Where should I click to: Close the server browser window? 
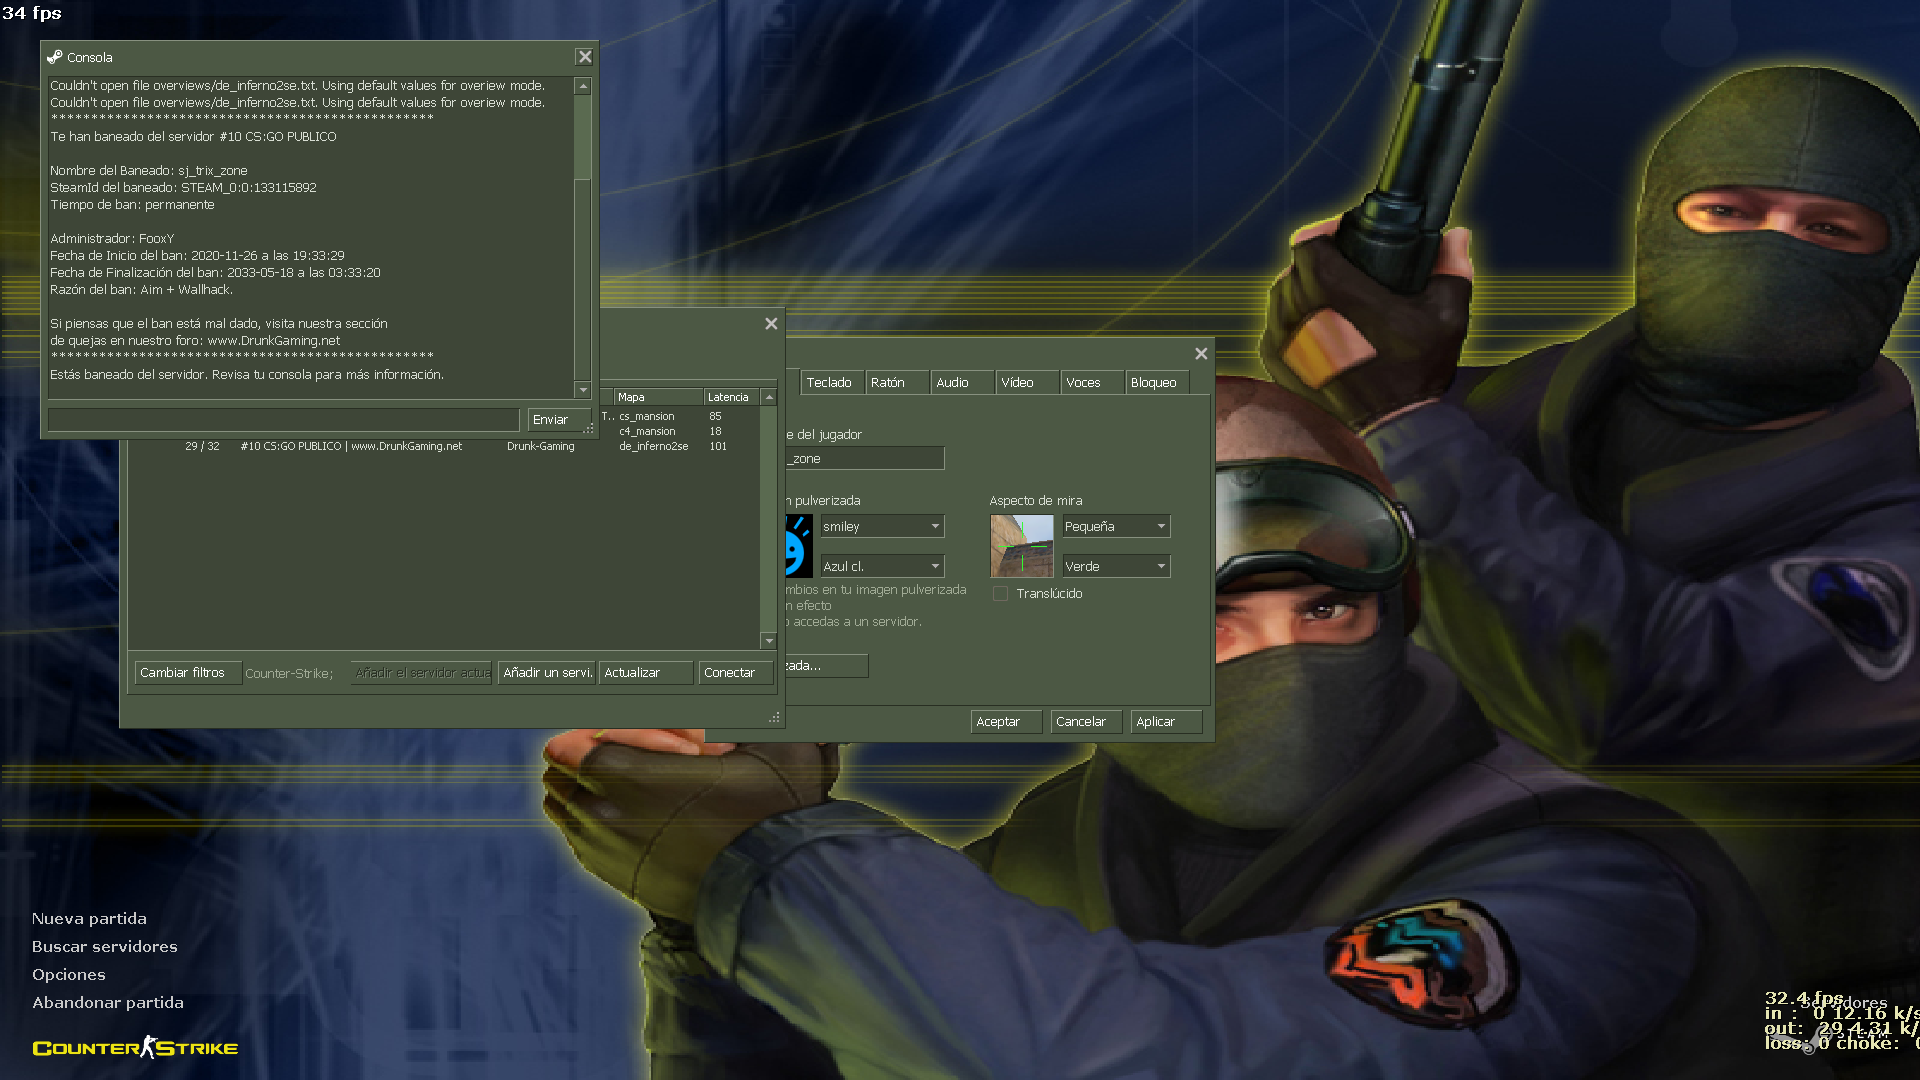pos(771,324)
